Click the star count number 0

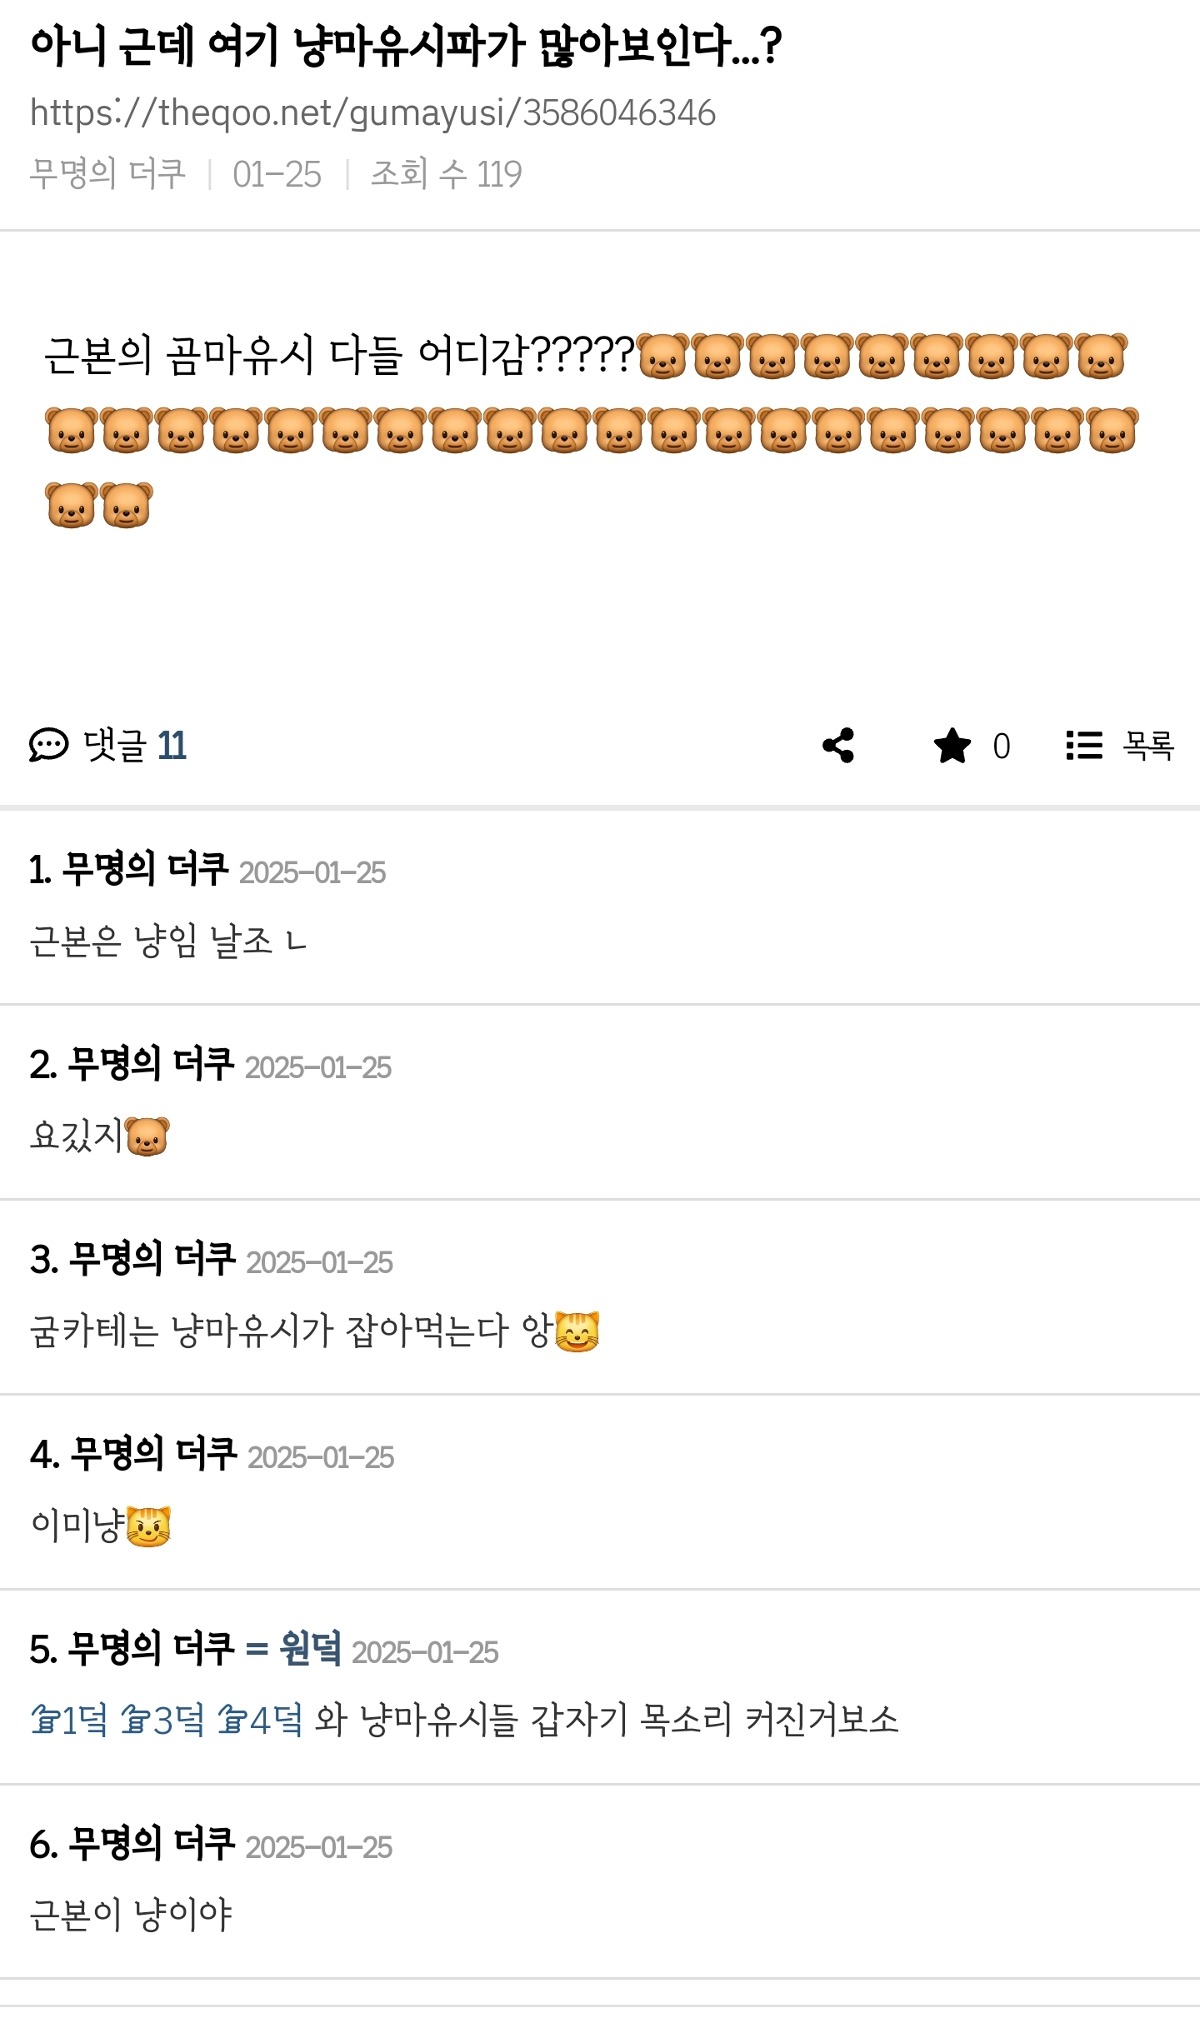click(1001, 746)
